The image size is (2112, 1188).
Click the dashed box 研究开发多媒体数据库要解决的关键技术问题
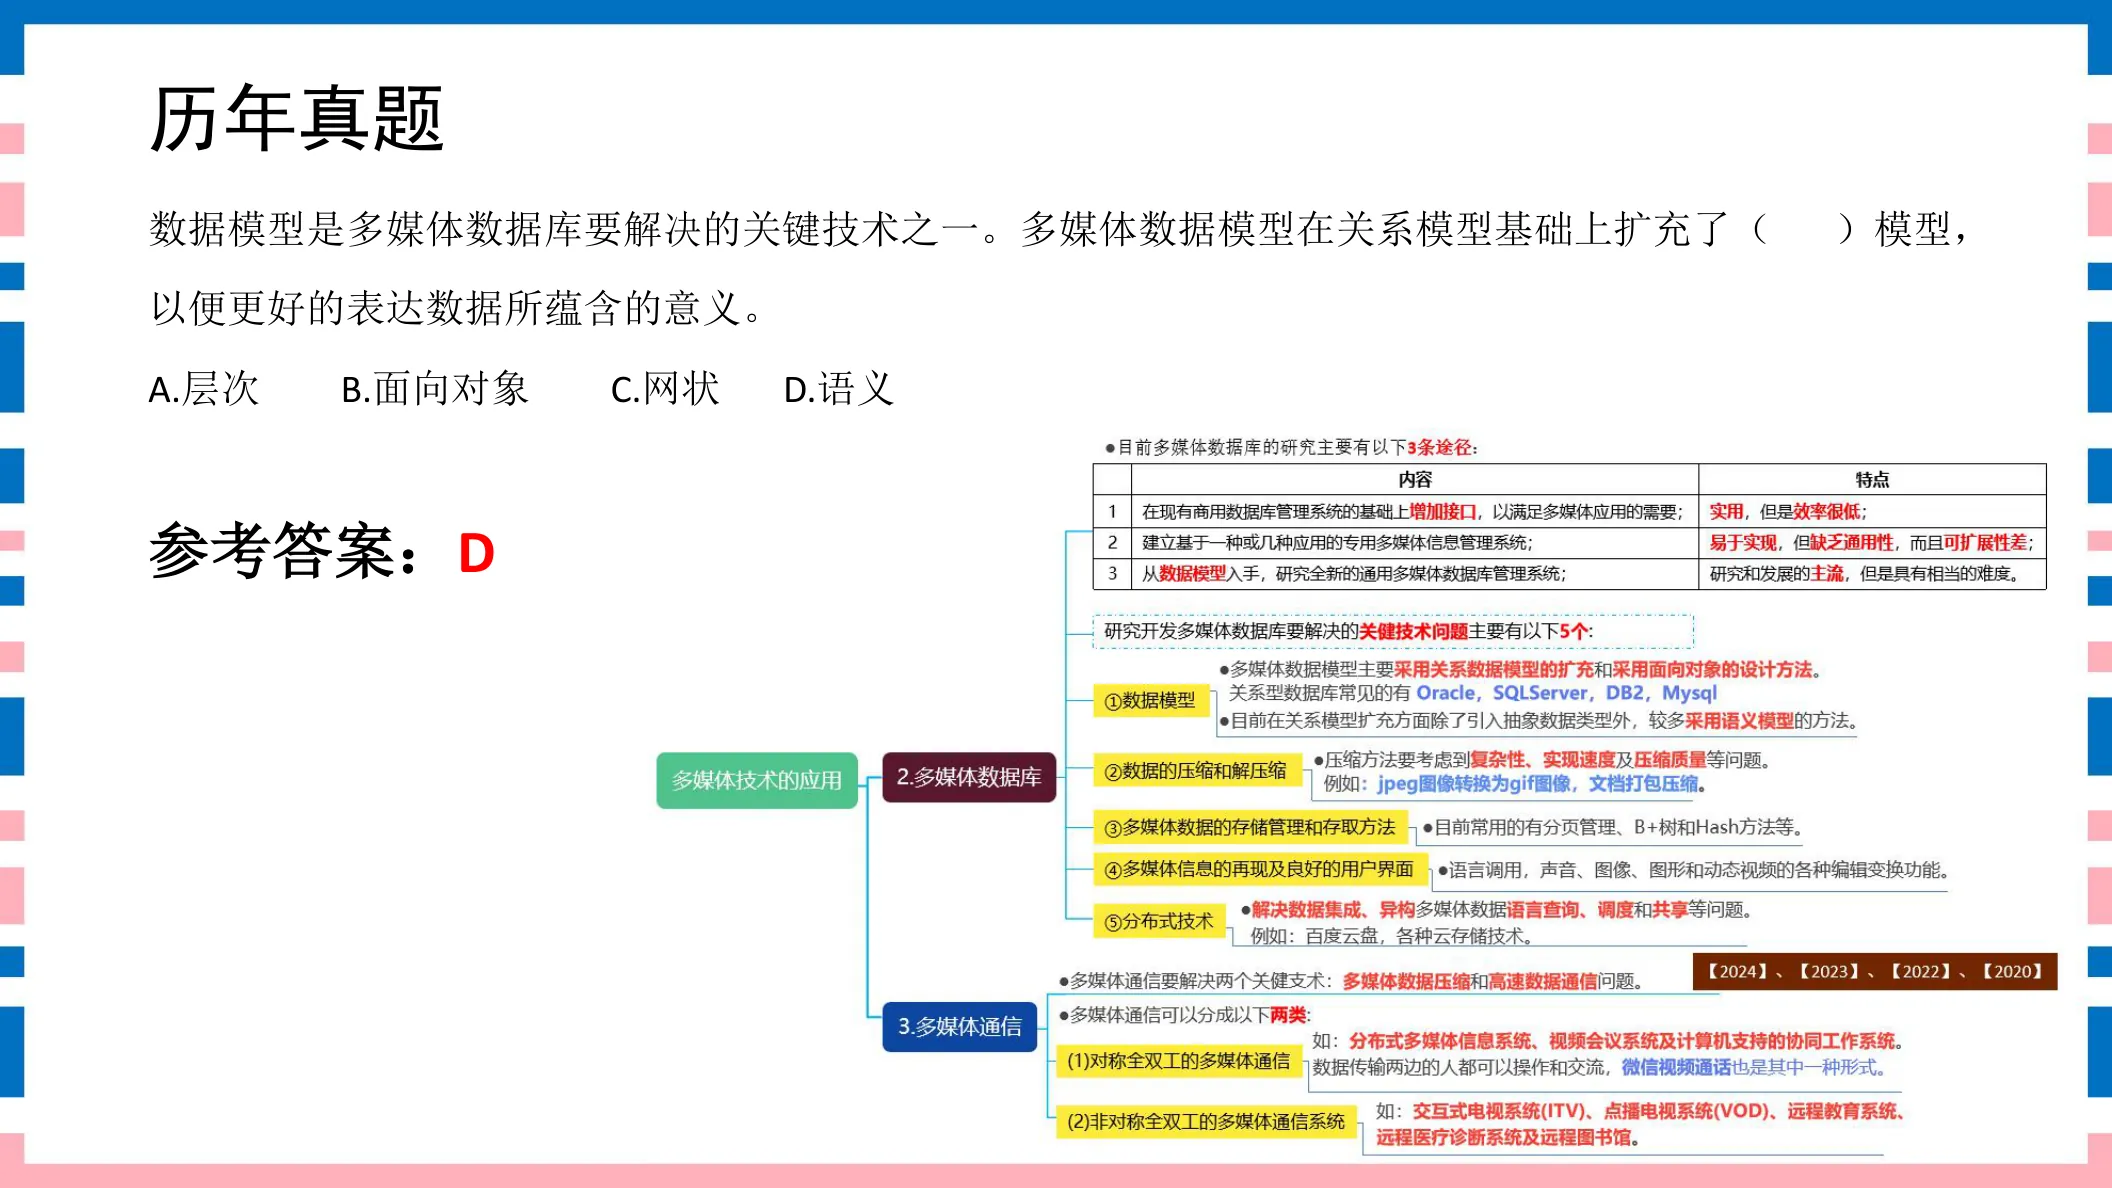(x=1393, y=632)
